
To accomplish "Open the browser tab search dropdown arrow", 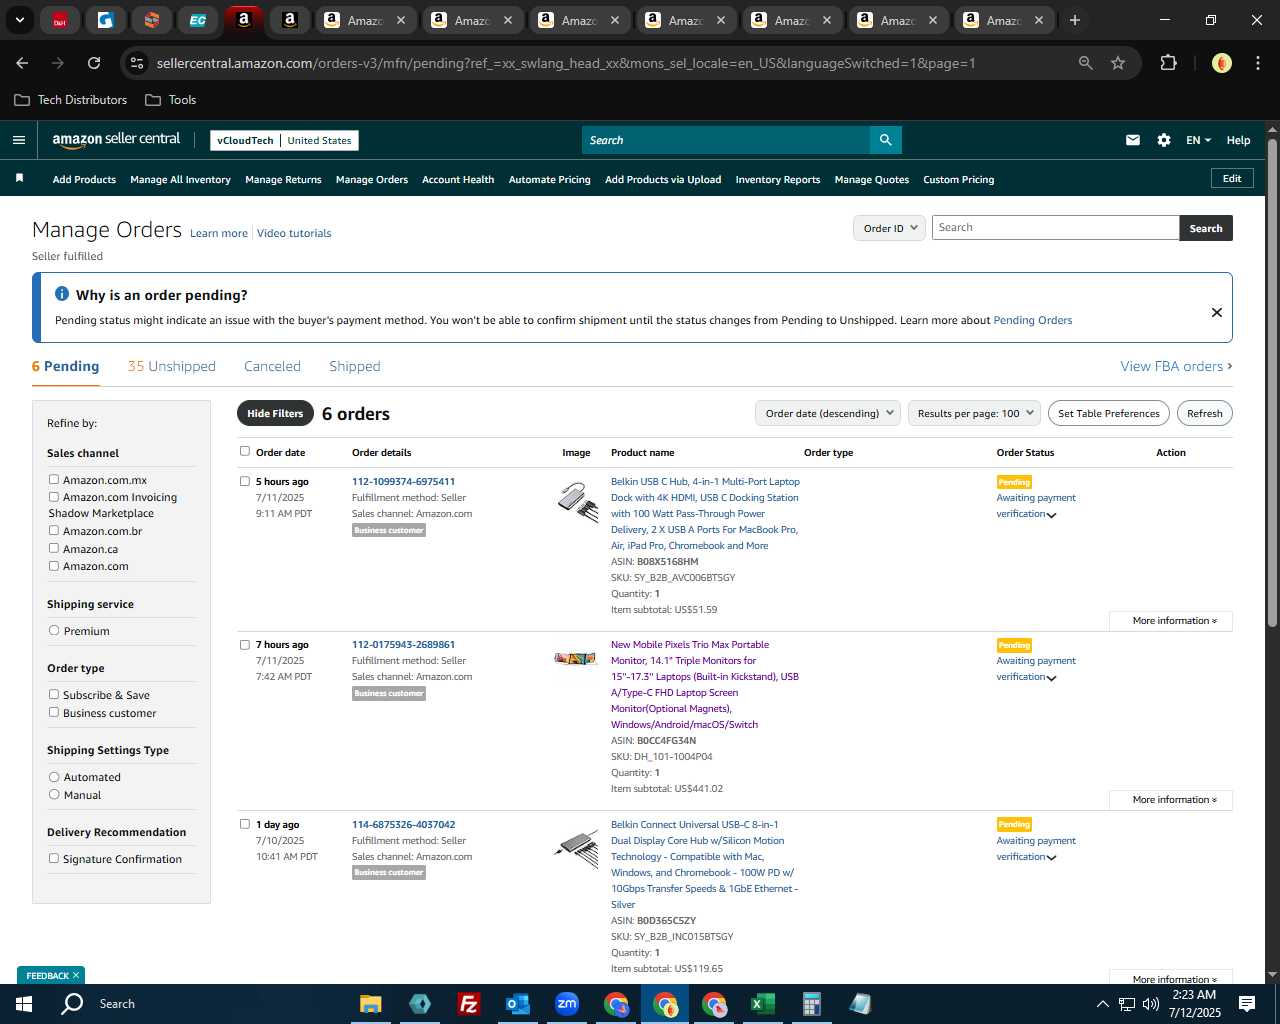I will point(20,20).
